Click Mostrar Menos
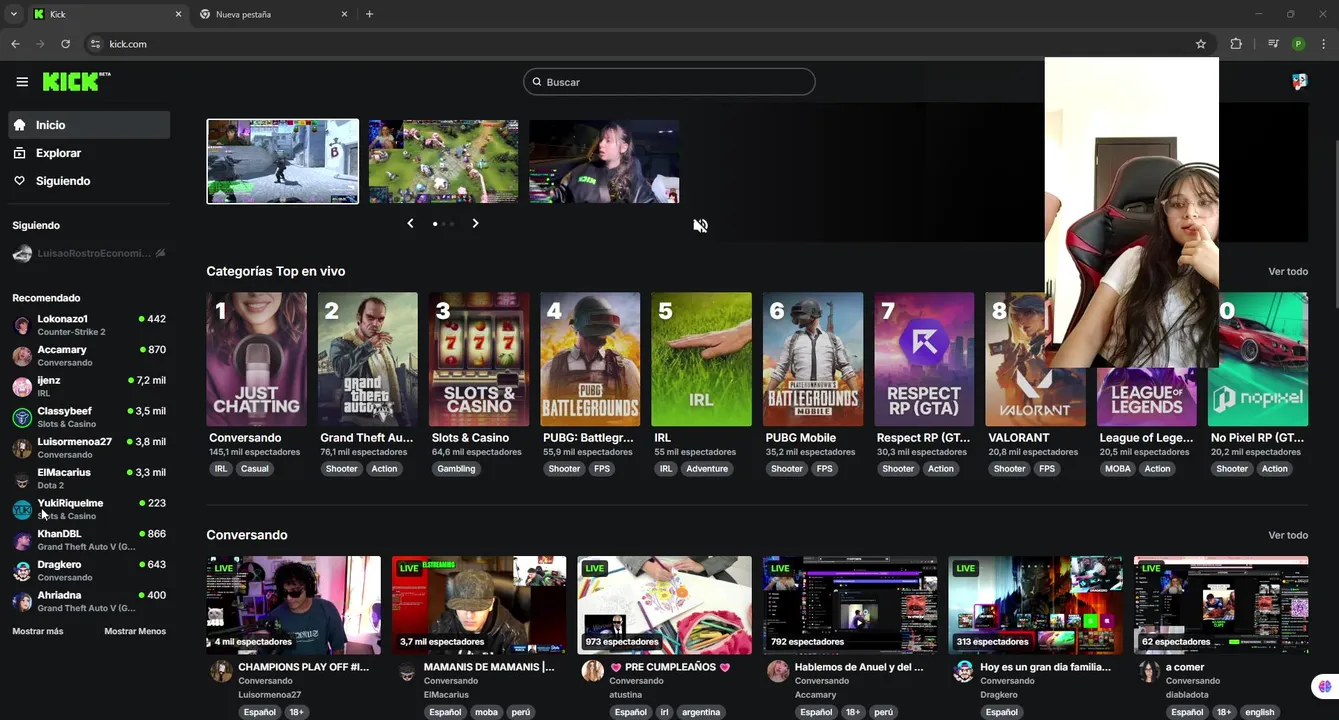This screenshot has width=1339, height=720. tap(135, 631)
